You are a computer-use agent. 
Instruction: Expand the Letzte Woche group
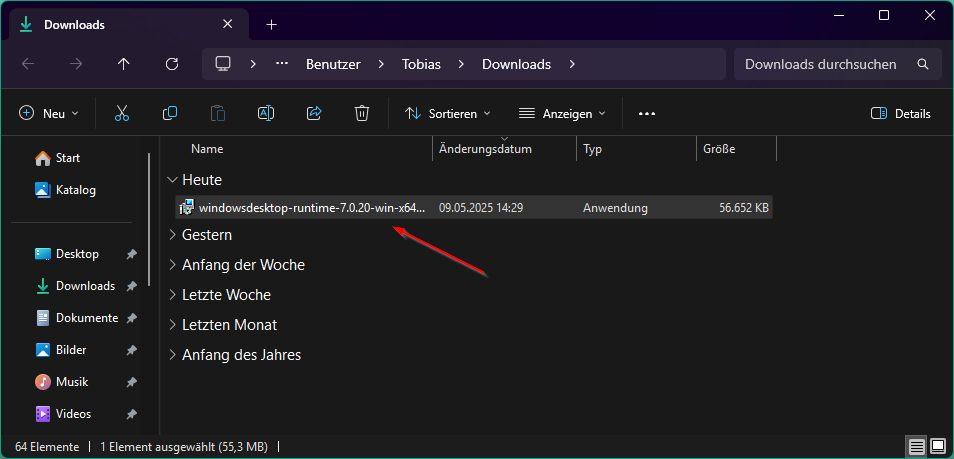coord(173,295)
